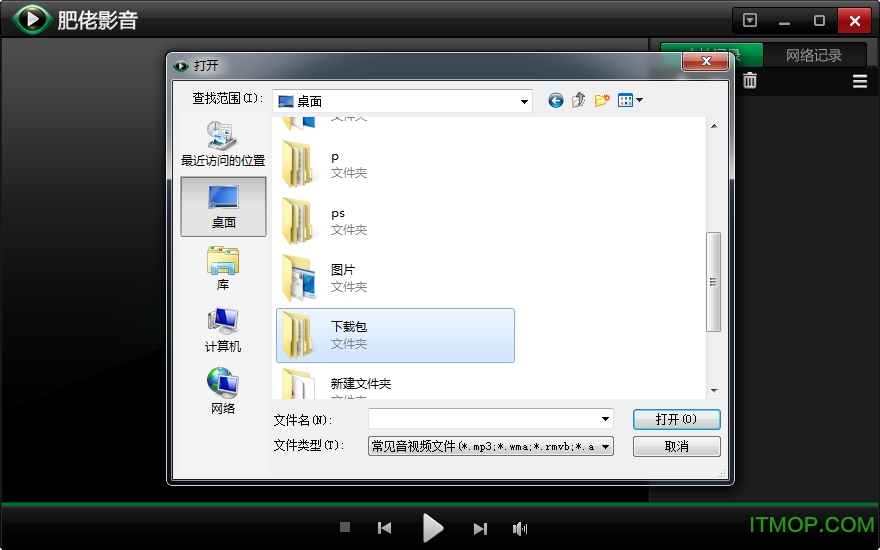Select the folder named p
Screen dimensions: 880x550
coord(395,165)
